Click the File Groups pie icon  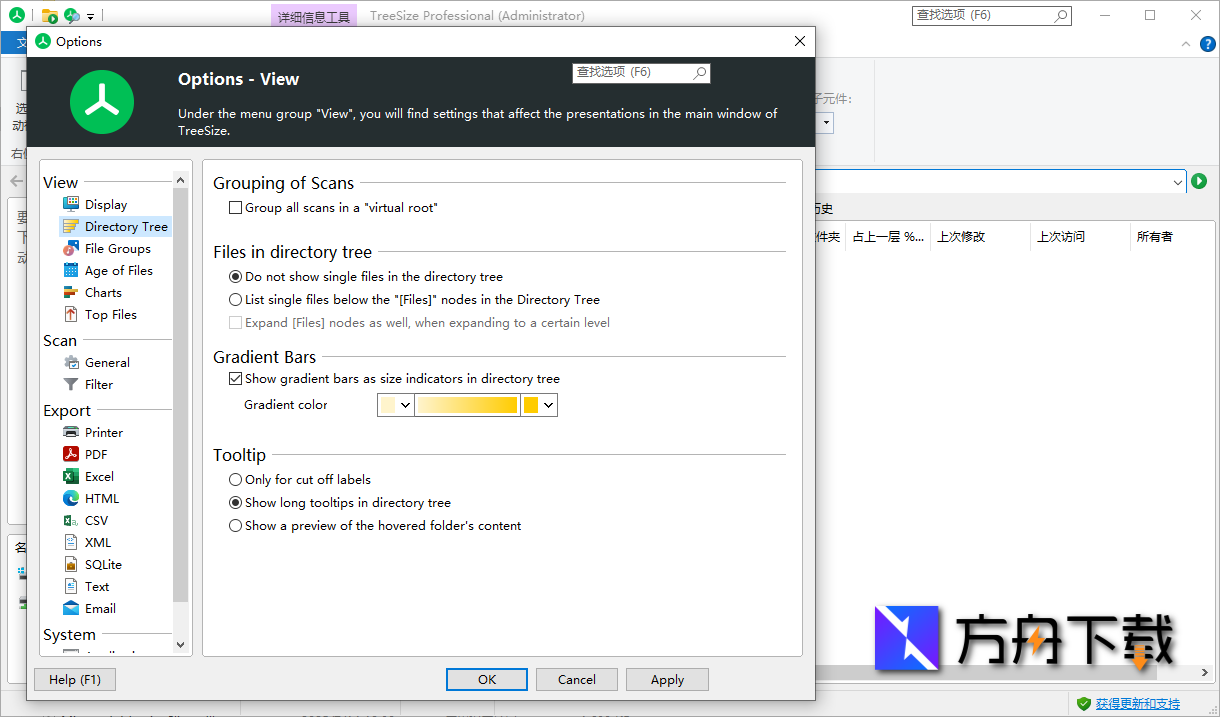coord(71,248)
